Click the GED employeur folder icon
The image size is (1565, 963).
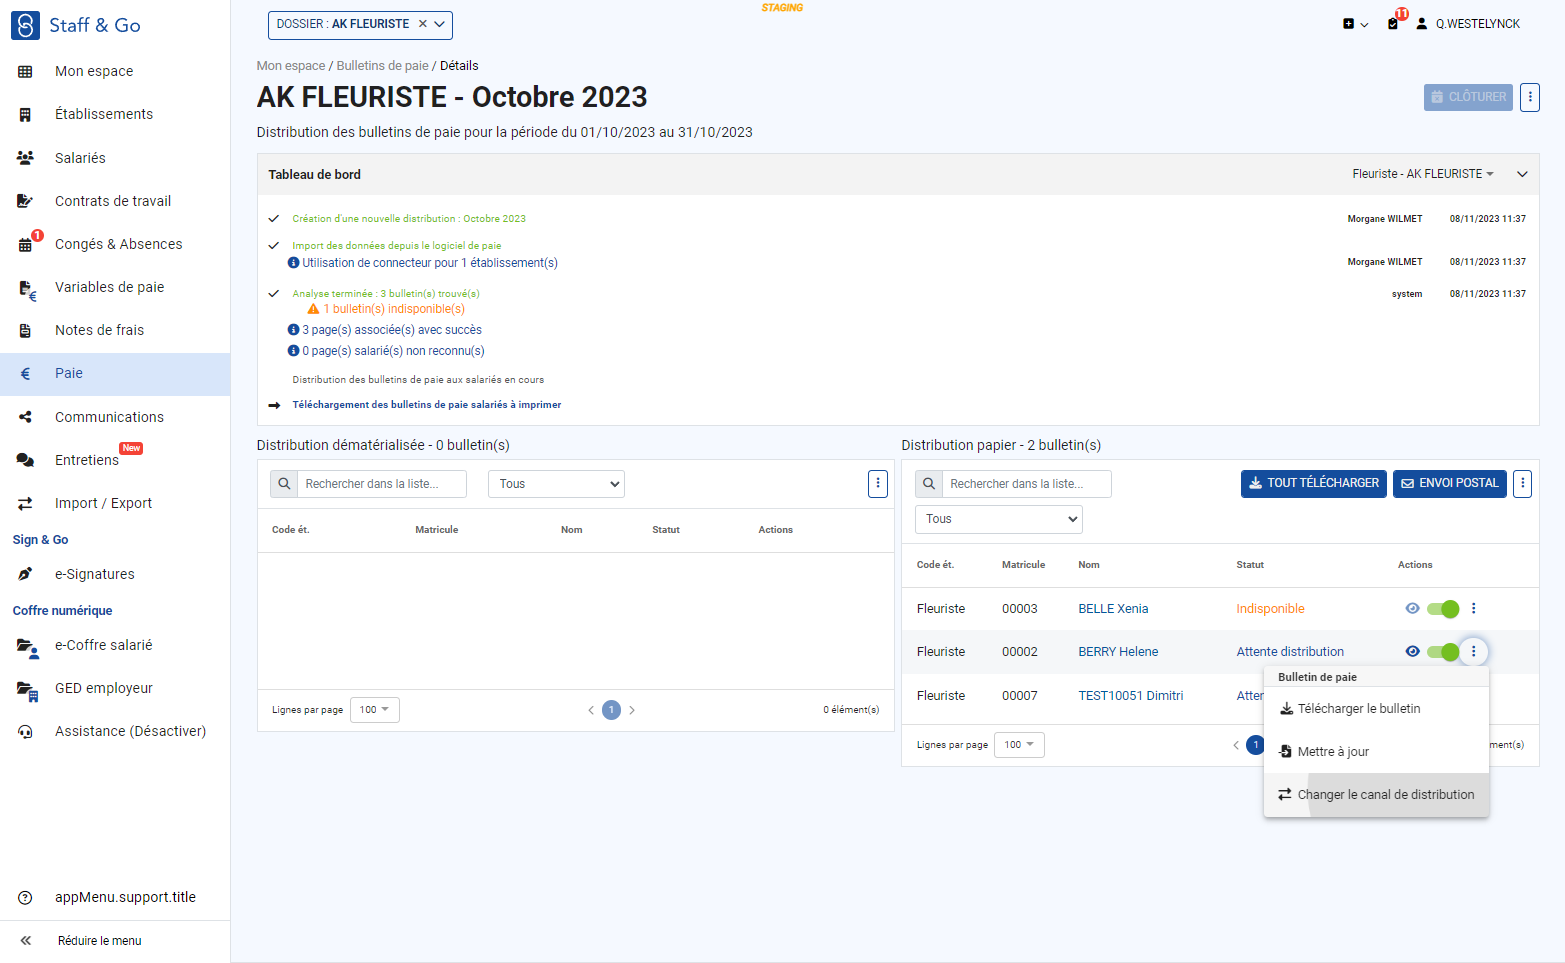[x=27, y=688]
